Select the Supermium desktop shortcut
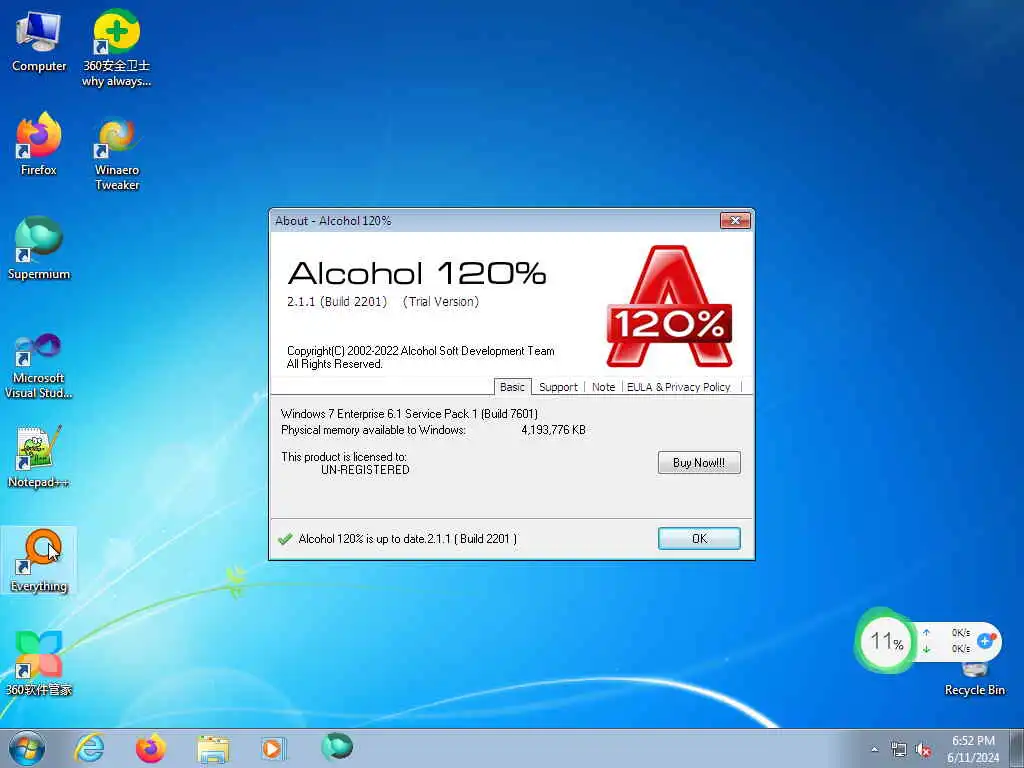This screenshot has width=1024, height=768. pyautogui.click(x=39, y=248)
